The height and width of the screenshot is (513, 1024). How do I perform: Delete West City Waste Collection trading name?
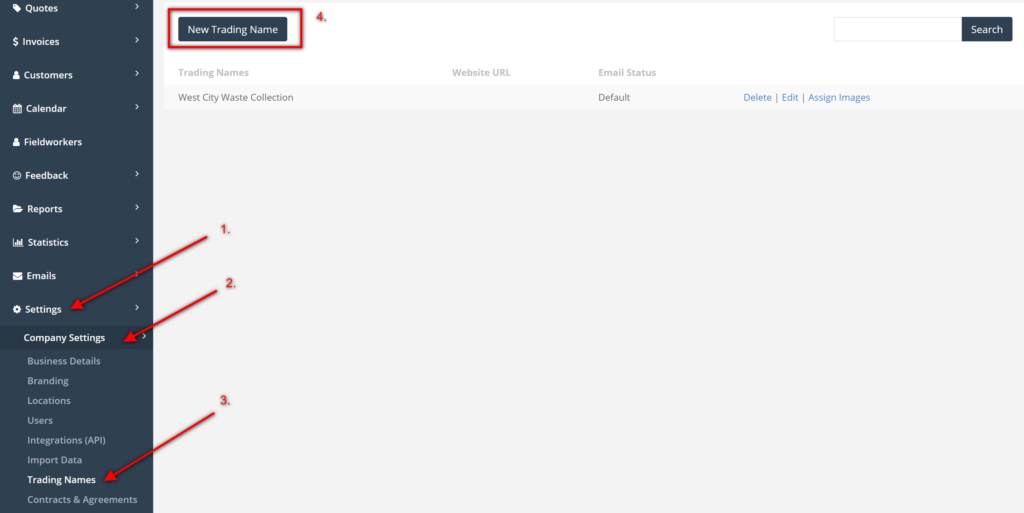pyautogui.click(x=758, y=97)
